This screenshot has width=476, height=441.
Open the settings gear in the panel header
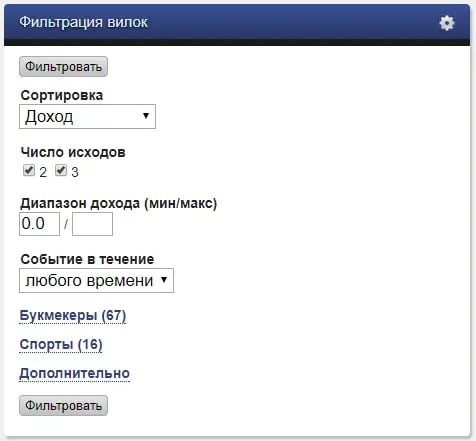click(447, 23)
